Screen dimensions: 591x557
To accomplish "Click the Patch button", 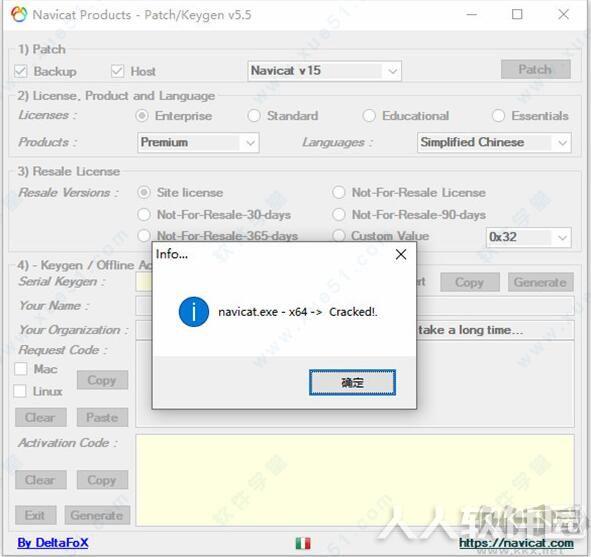I will (x=535, y=69).
